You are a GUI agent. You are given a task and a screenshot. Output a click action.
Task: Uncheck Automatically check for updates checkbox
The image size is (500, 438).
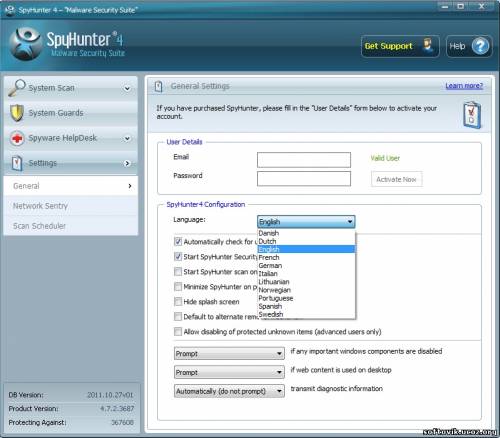pyautogui.click(x=178, y=241)
